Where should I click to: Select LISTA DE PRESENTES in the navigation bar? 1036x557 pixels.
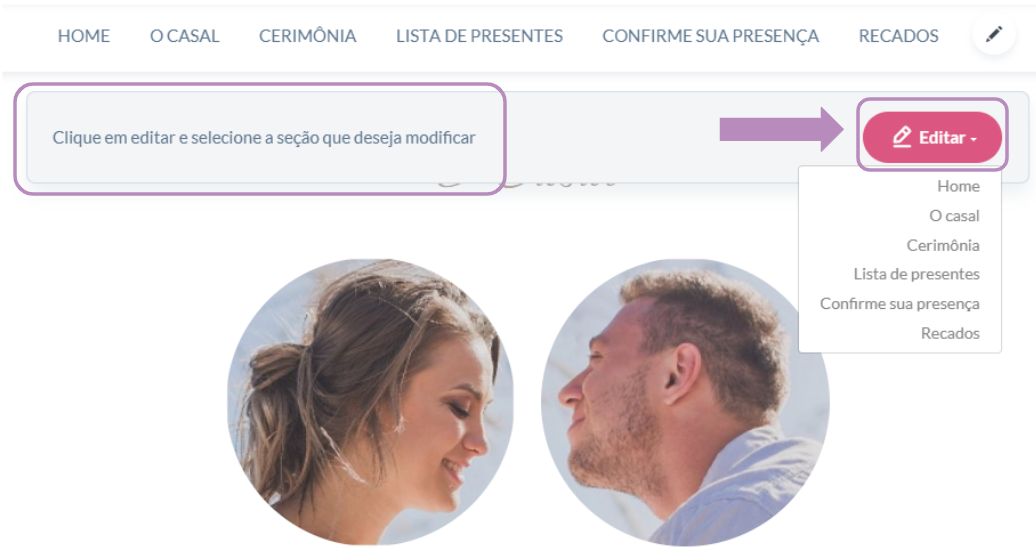tap(479, 36)
